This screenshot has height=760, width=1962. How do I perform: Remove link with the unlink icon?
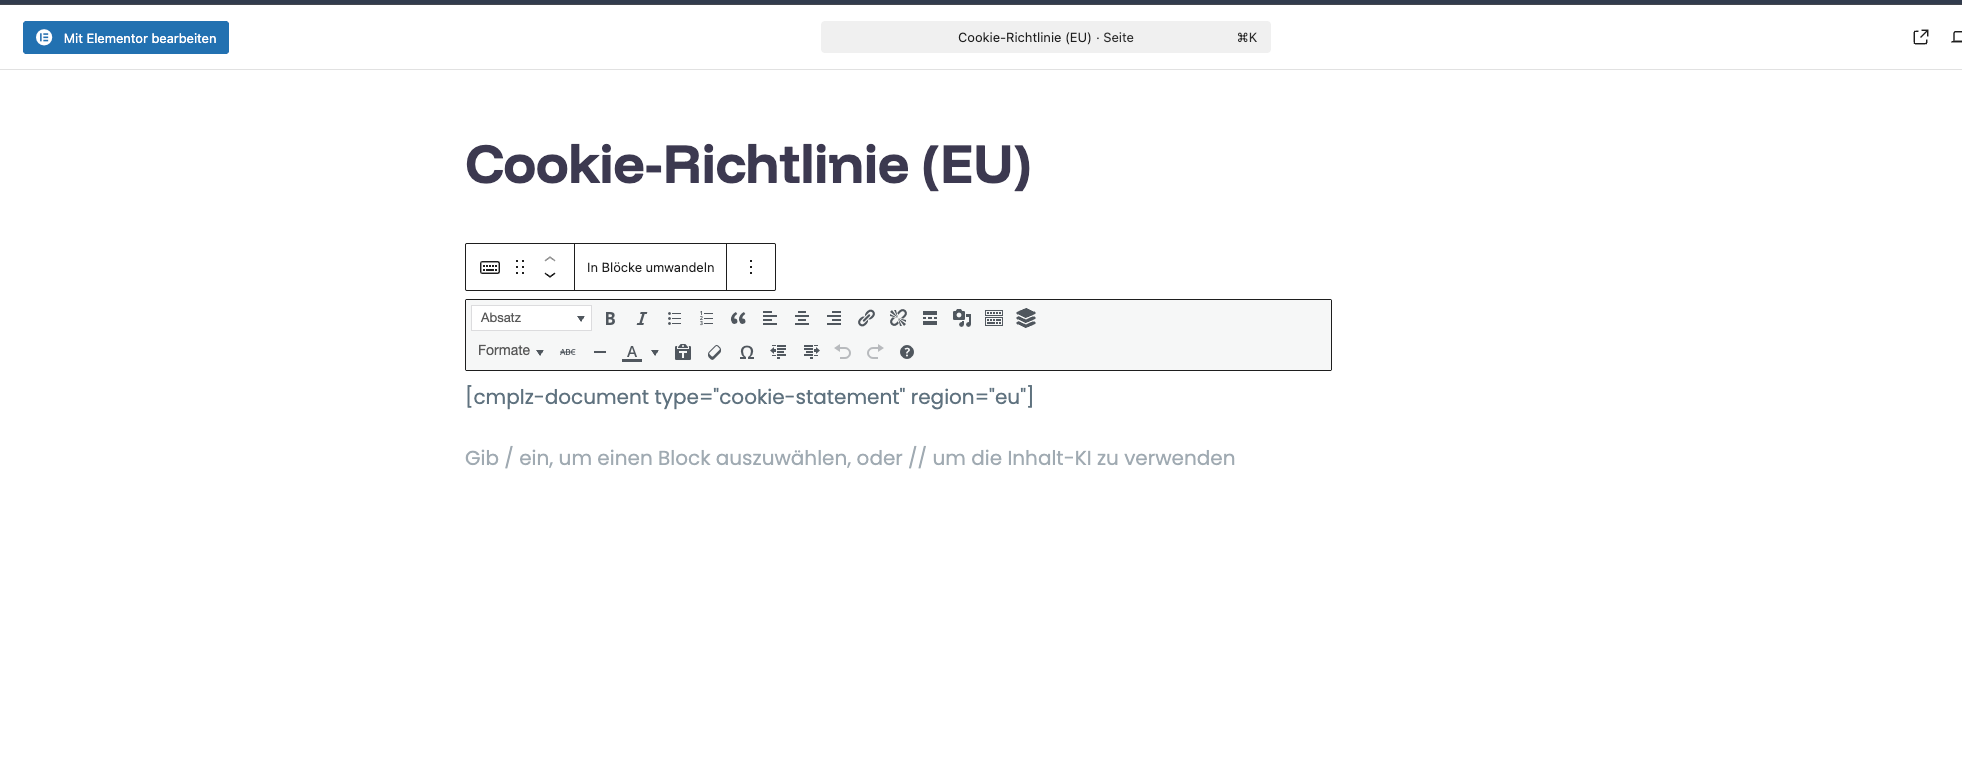[x=898, y=318]
